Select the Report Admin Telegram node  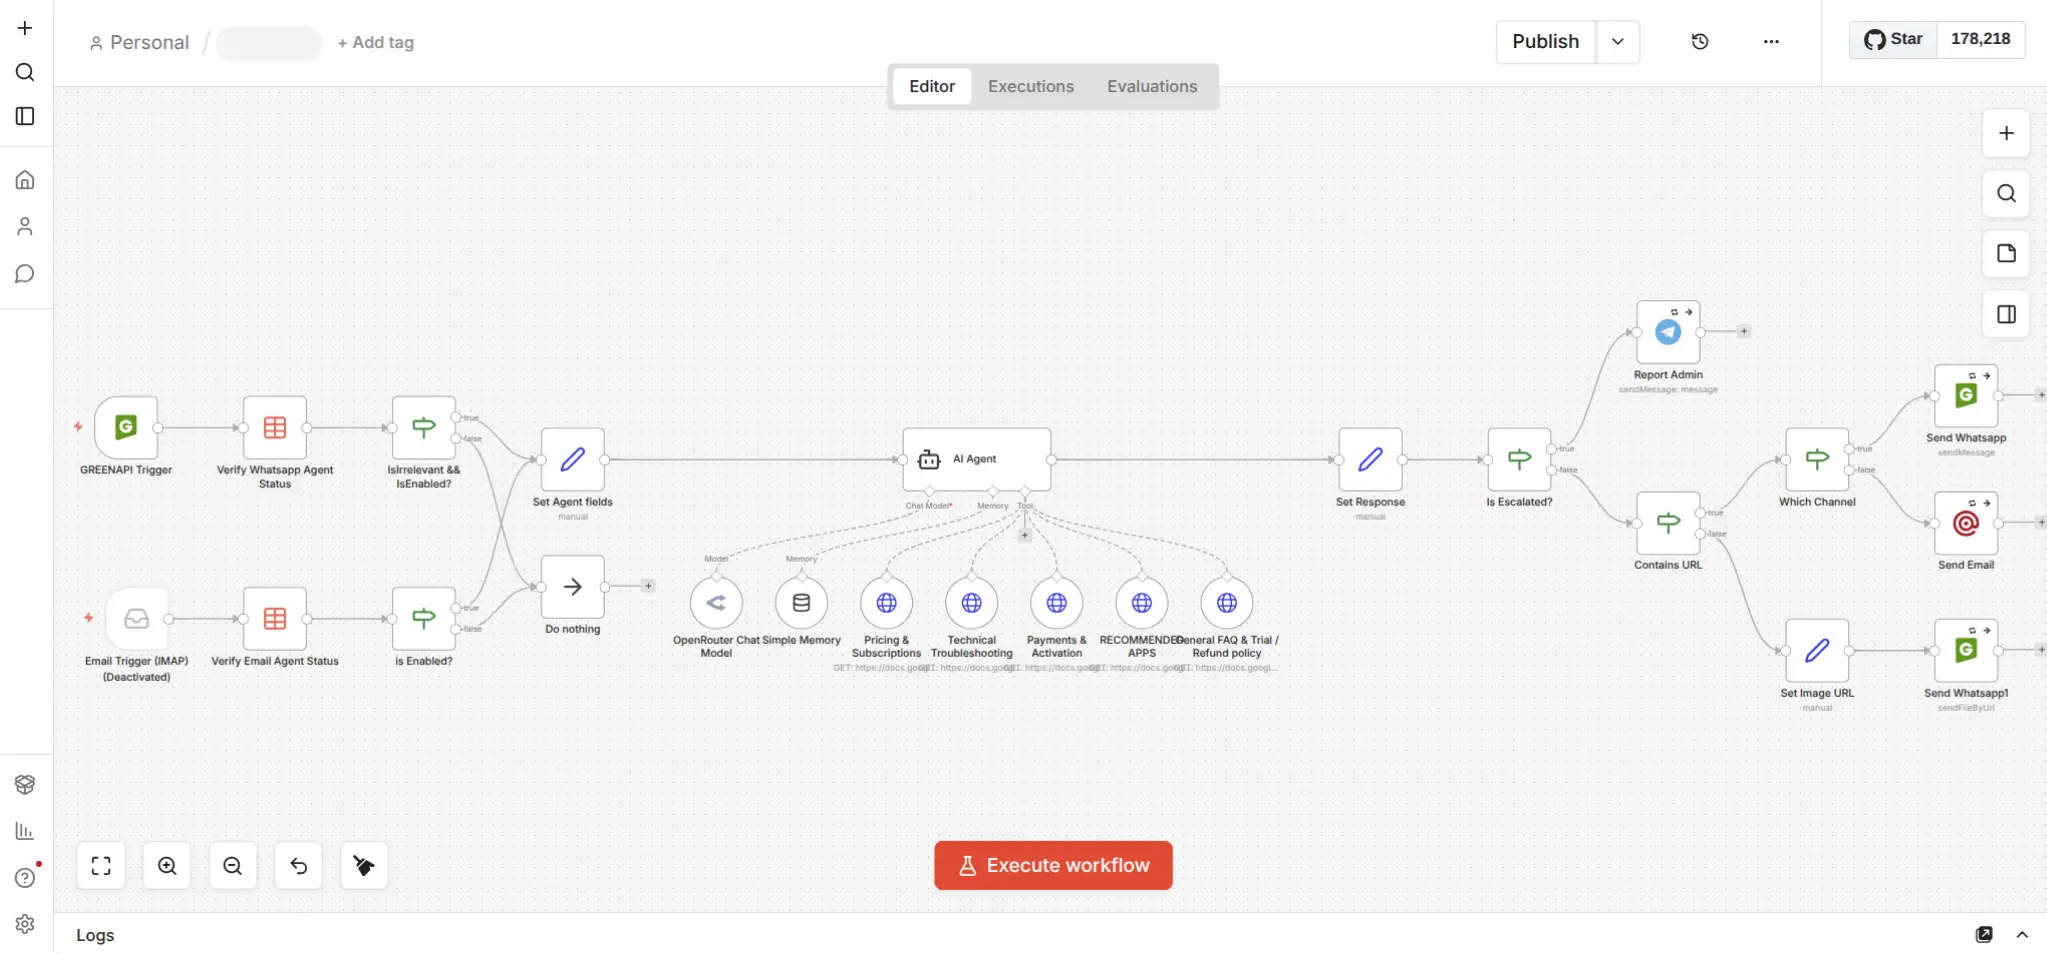(x=1668, y=333)
